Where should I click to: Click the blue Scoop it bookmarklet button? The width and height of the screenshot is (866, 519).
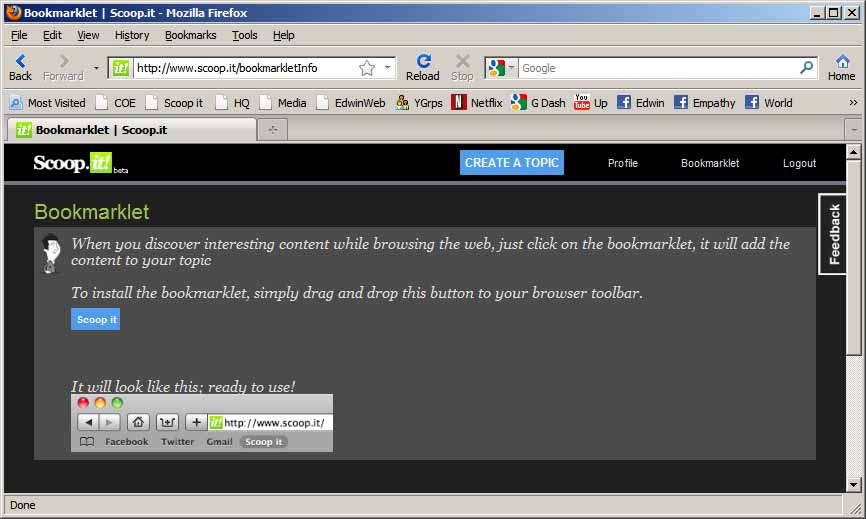[x=96, y=319]
